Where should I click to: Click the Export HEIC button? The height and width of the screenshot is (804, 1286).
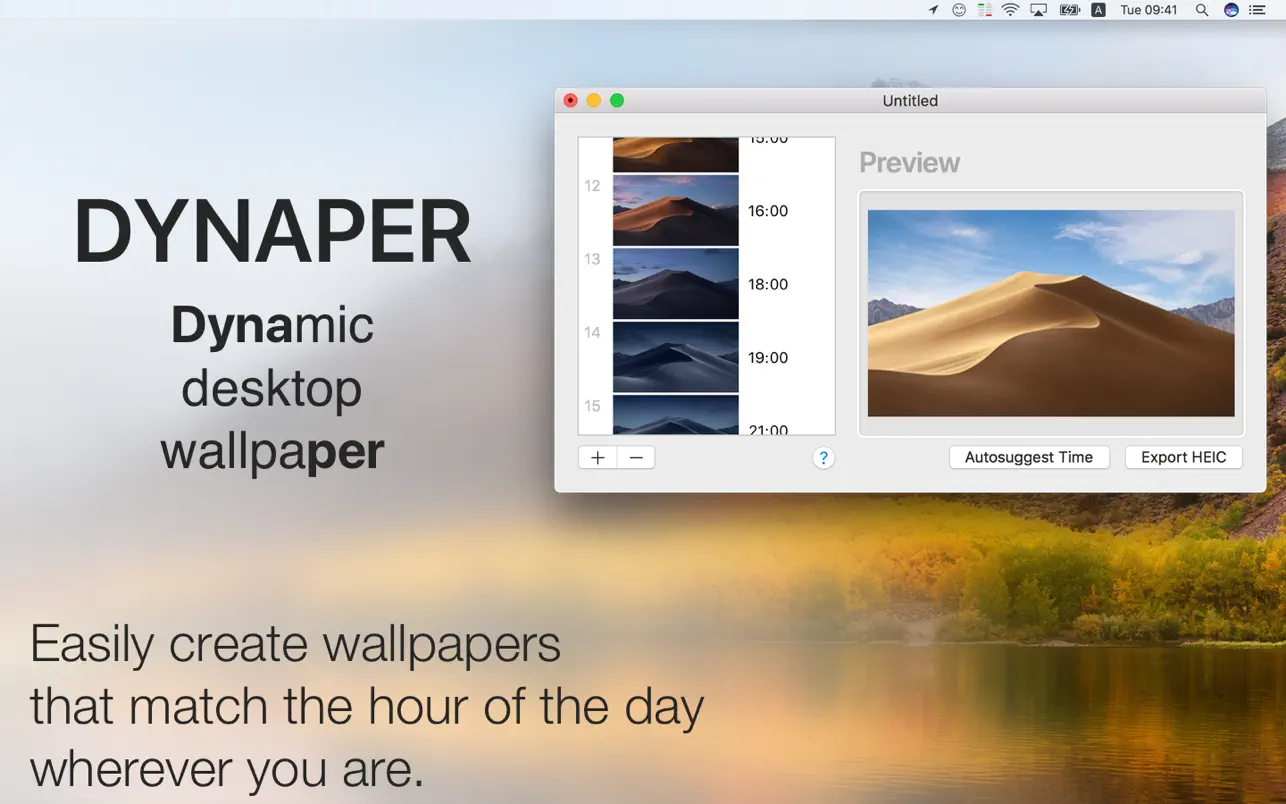pos(1183,457)
